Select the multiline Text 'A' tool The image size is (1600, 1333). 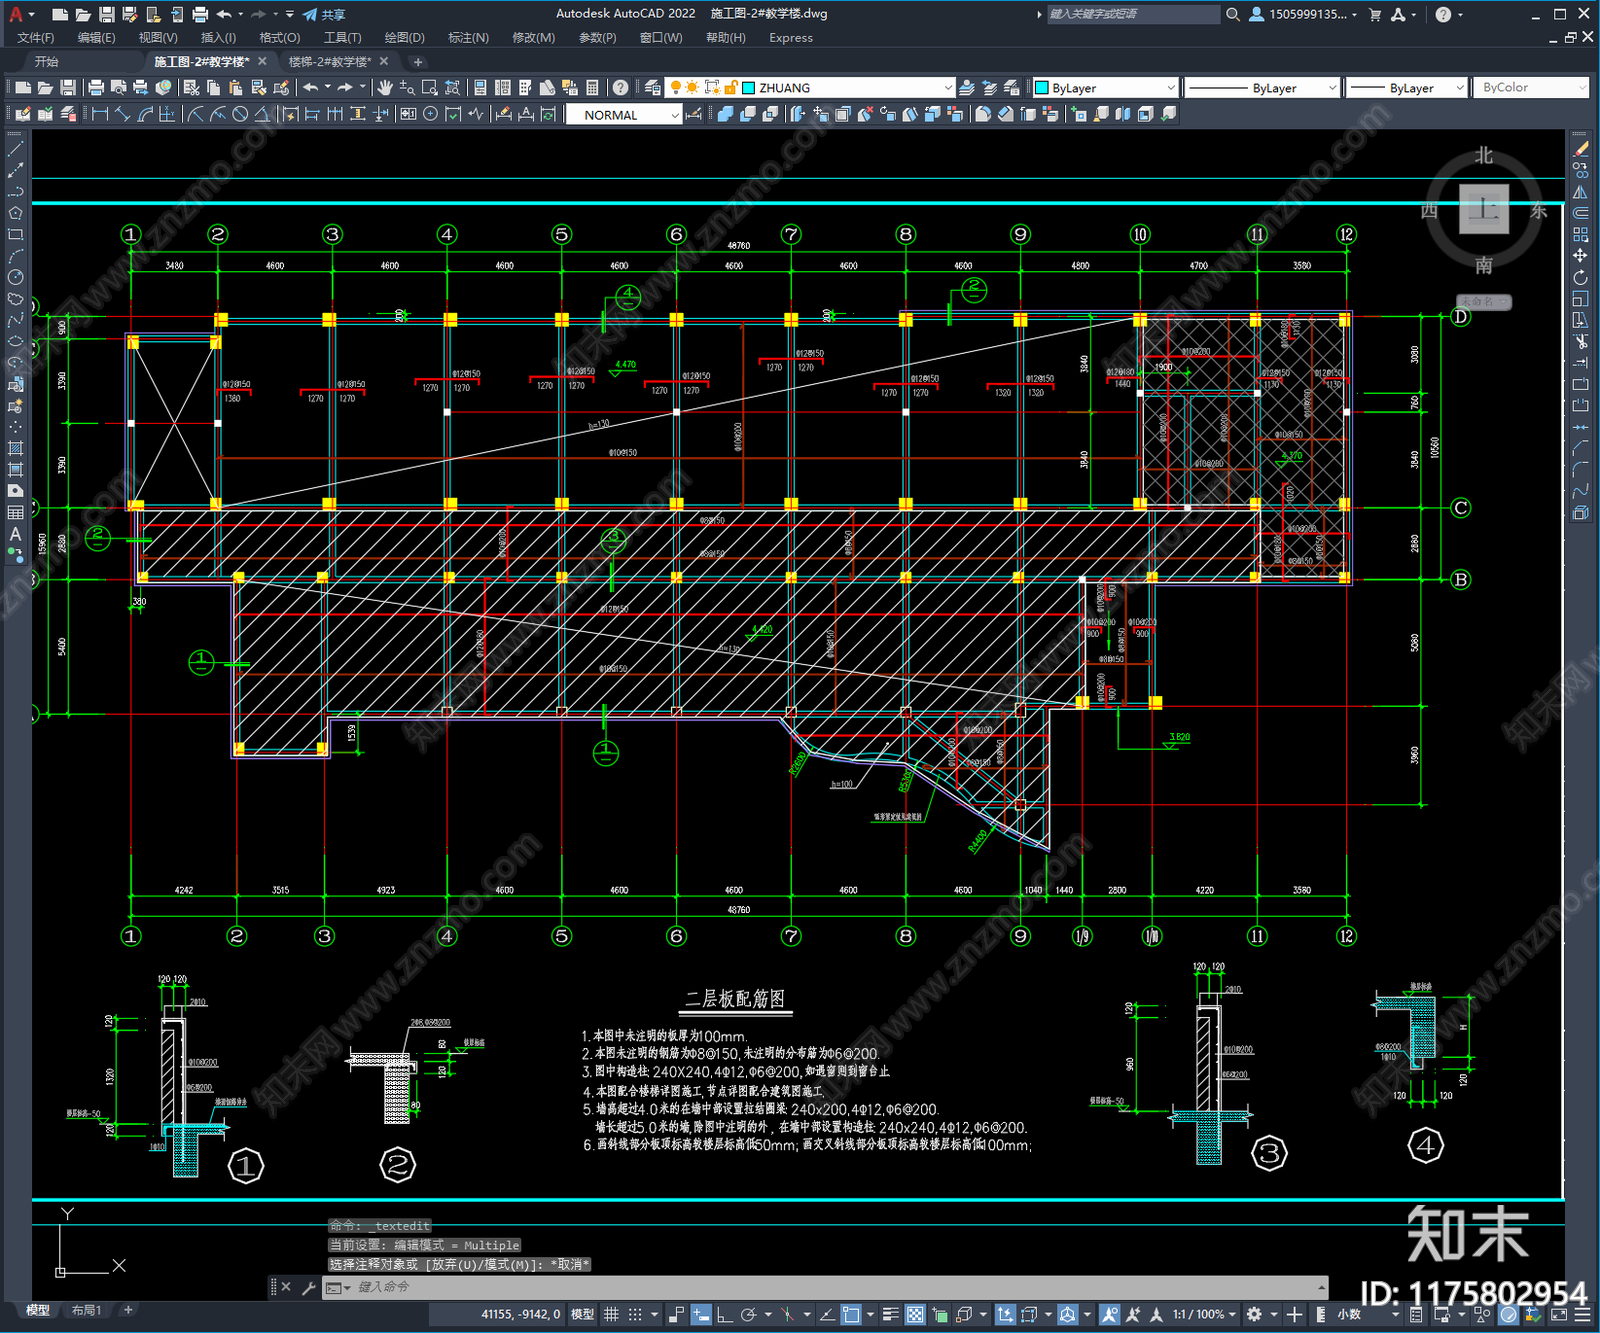tap(15, 534)
